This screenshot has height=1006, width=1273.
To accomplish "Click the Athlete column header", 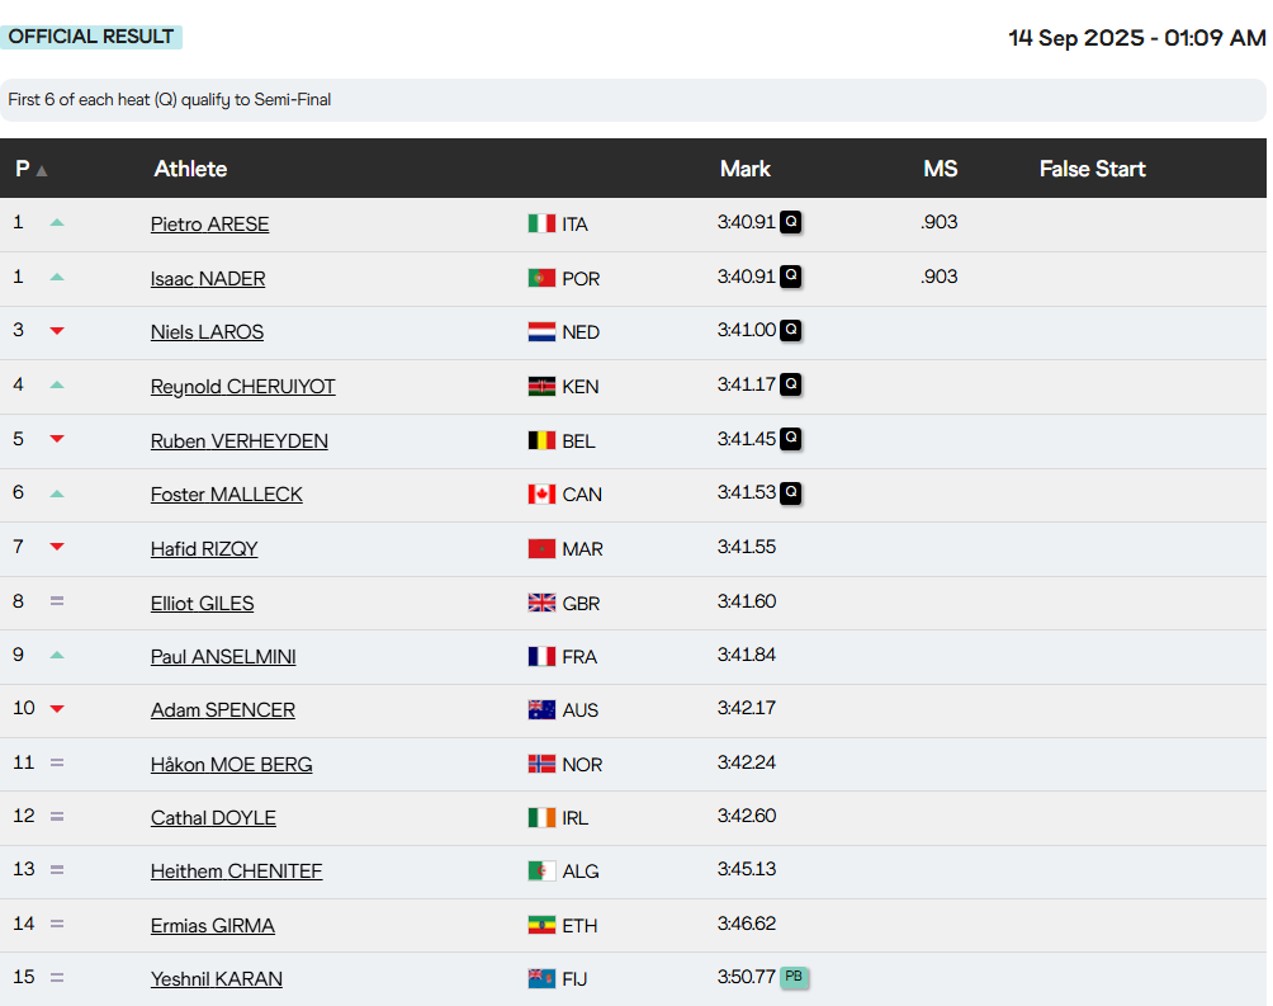I will pyautogui.click(x=190, y=169).
